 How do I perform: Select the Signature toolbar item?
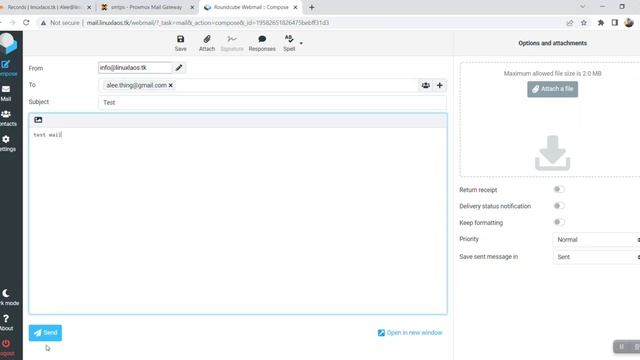232,43
